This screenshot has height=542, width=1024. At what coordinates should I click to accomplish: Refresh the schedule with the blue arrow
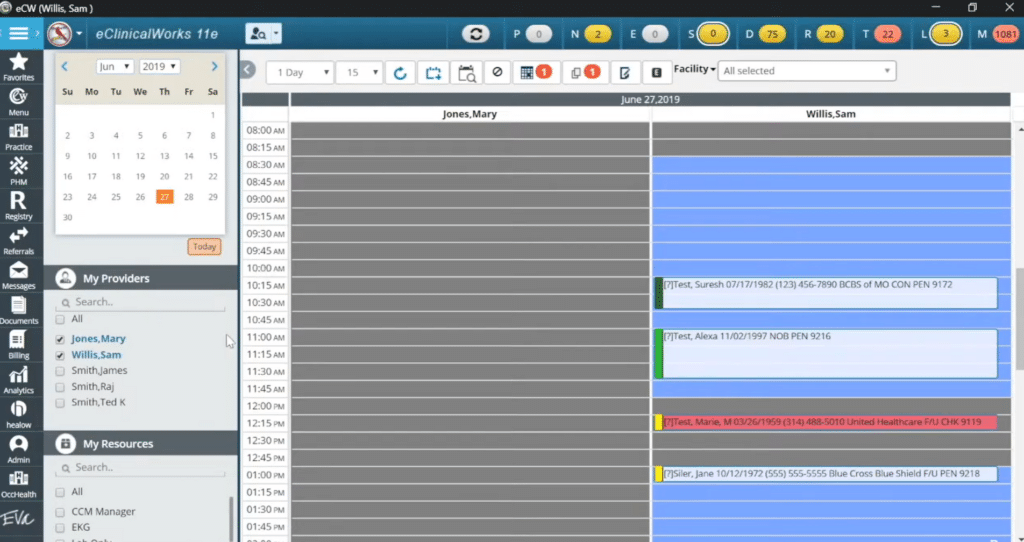(400, 72)
